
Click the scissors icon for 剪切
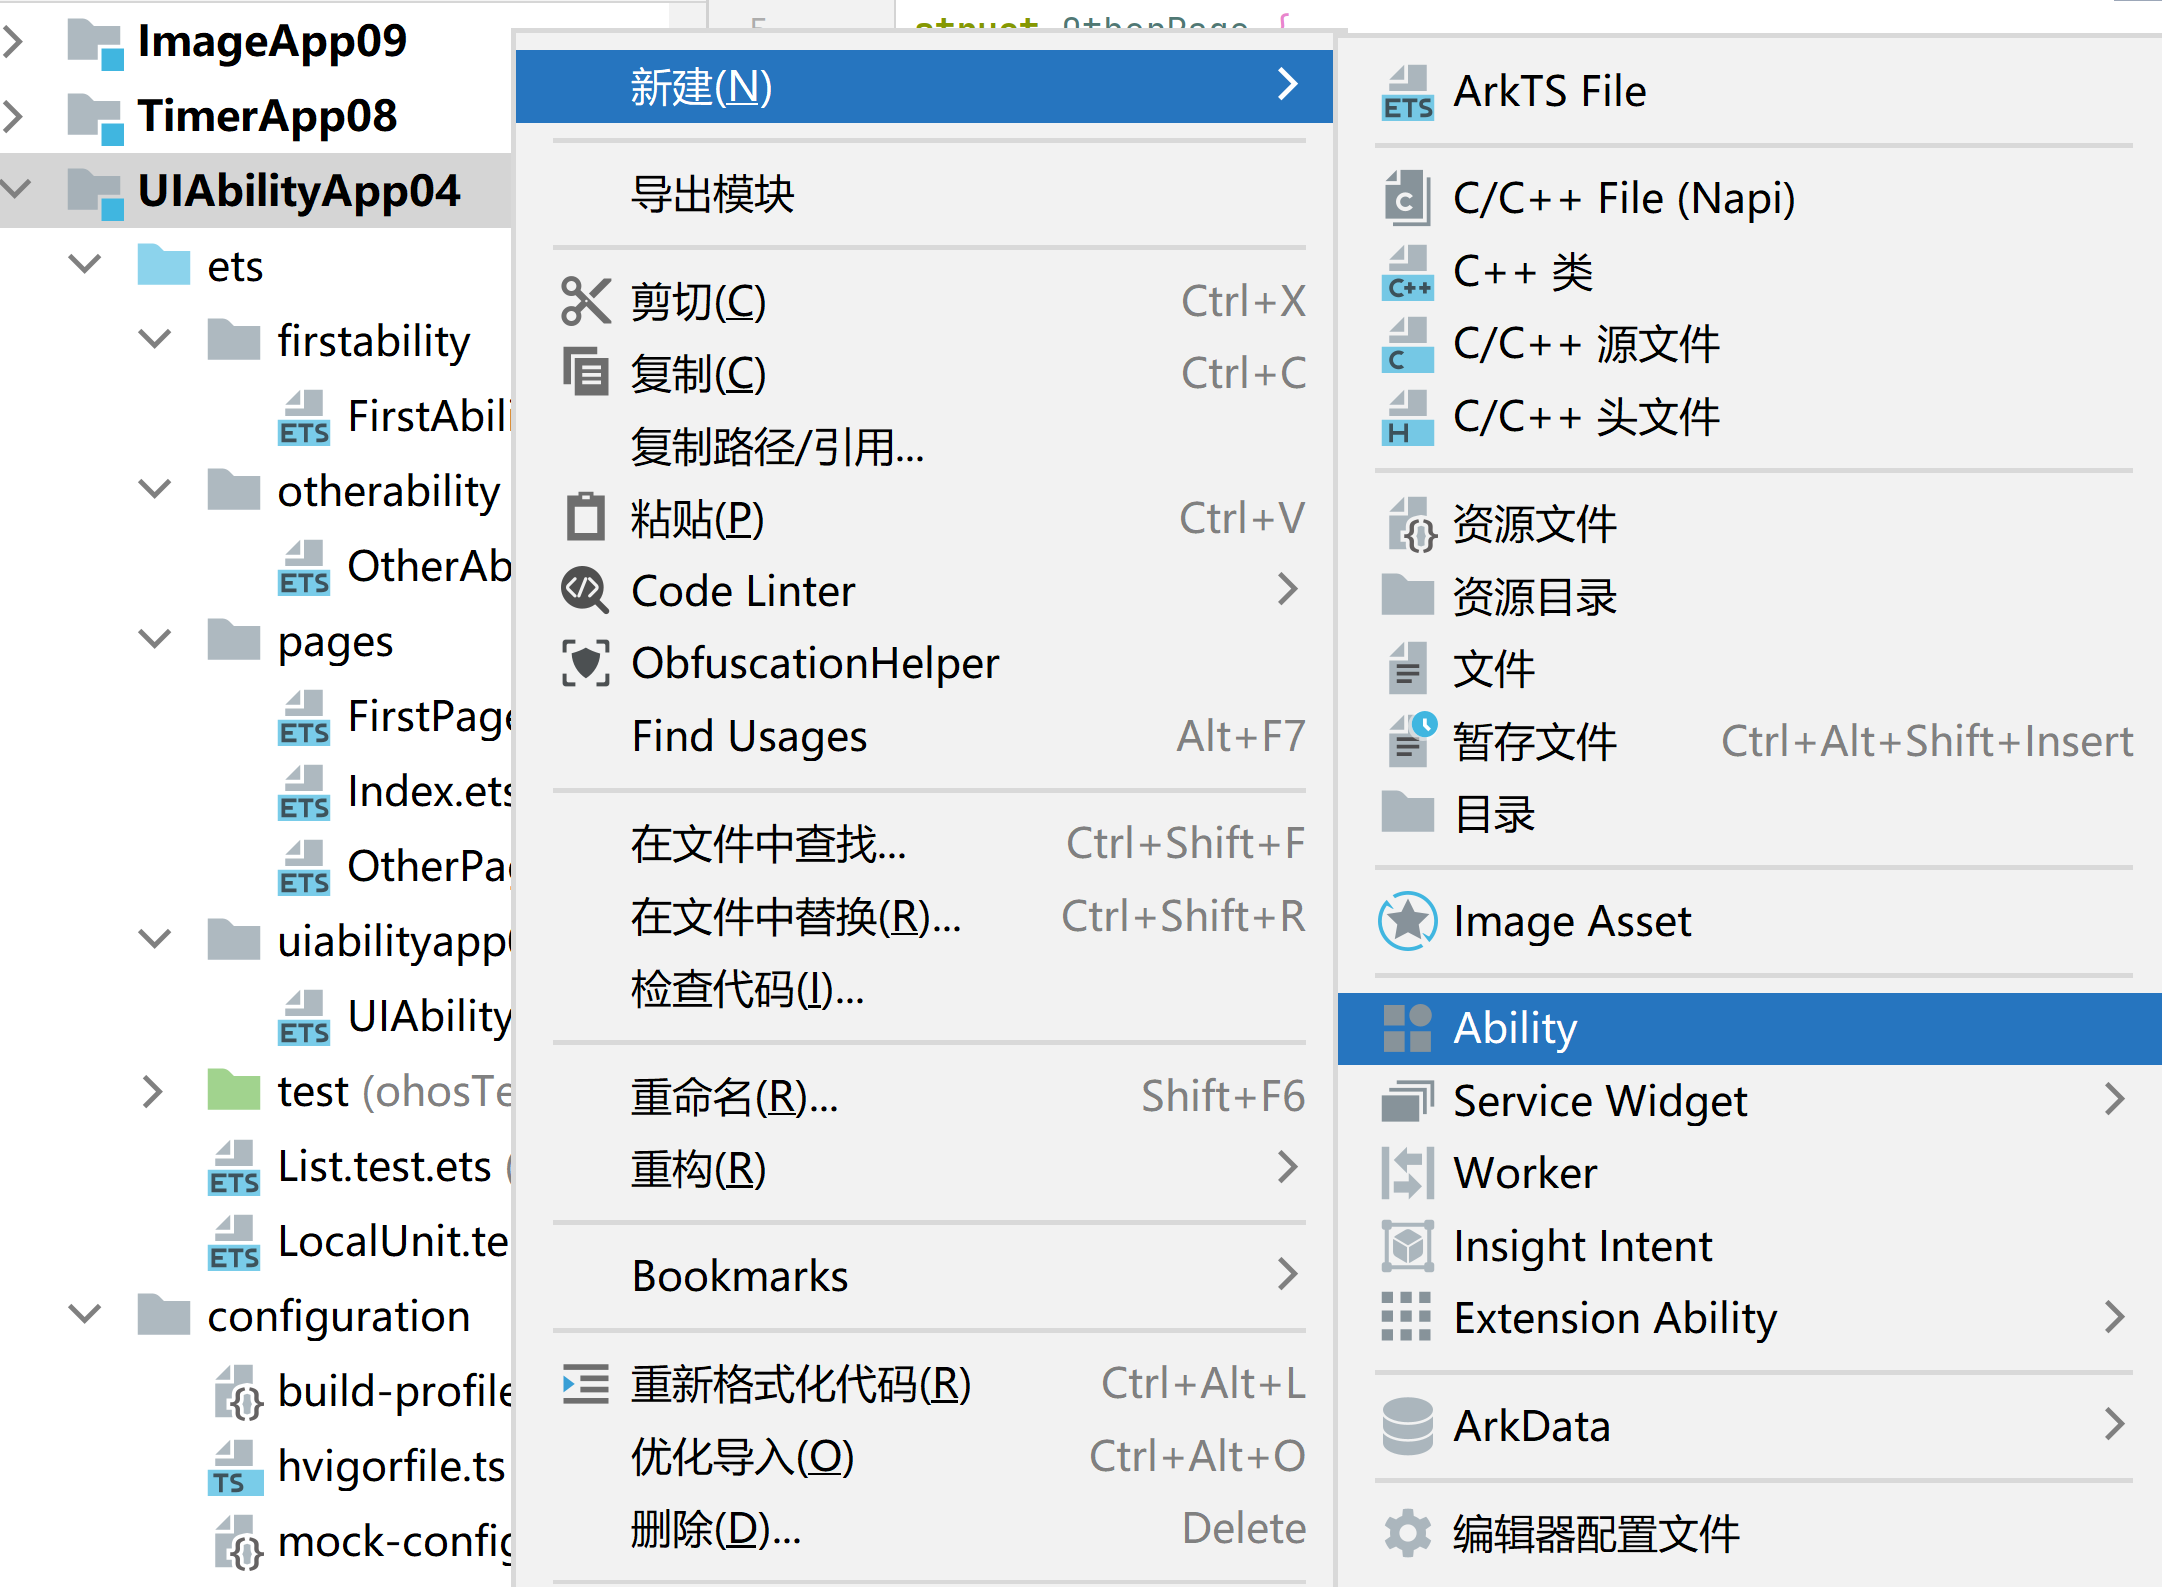[585, 301]
